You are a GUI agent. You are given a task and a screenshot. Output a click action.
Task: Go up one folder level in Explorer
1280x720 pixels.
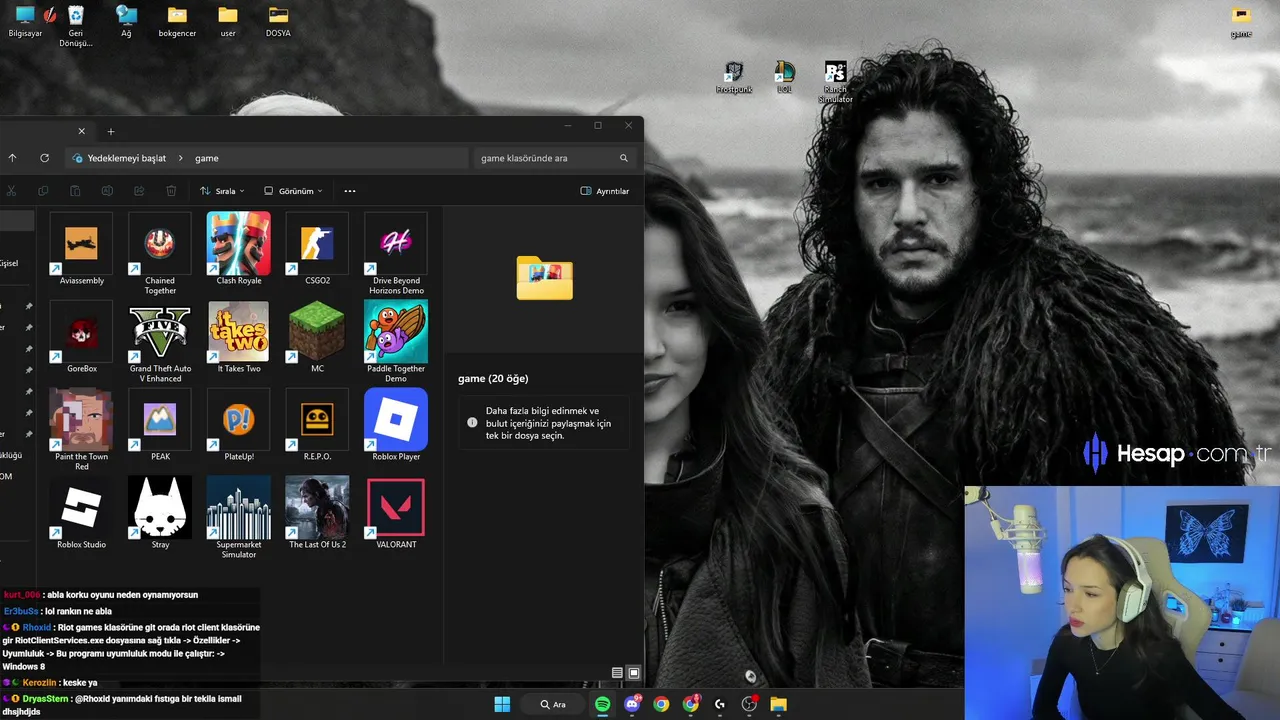[x=13, y=158]
